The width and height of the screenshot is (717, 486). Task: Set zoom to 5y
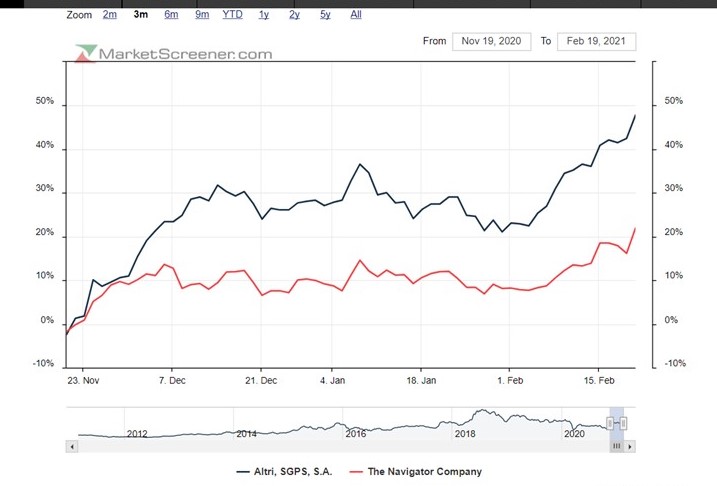point(325,15)
